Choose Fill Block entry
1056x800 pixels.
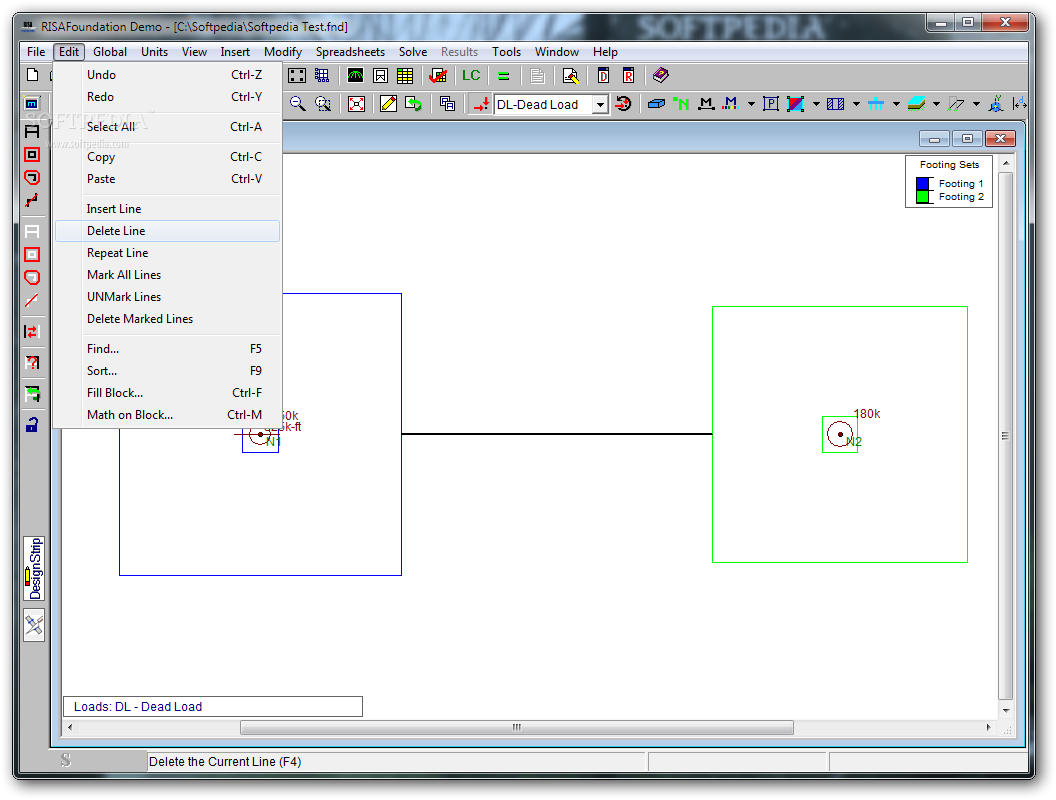point(167,393)
